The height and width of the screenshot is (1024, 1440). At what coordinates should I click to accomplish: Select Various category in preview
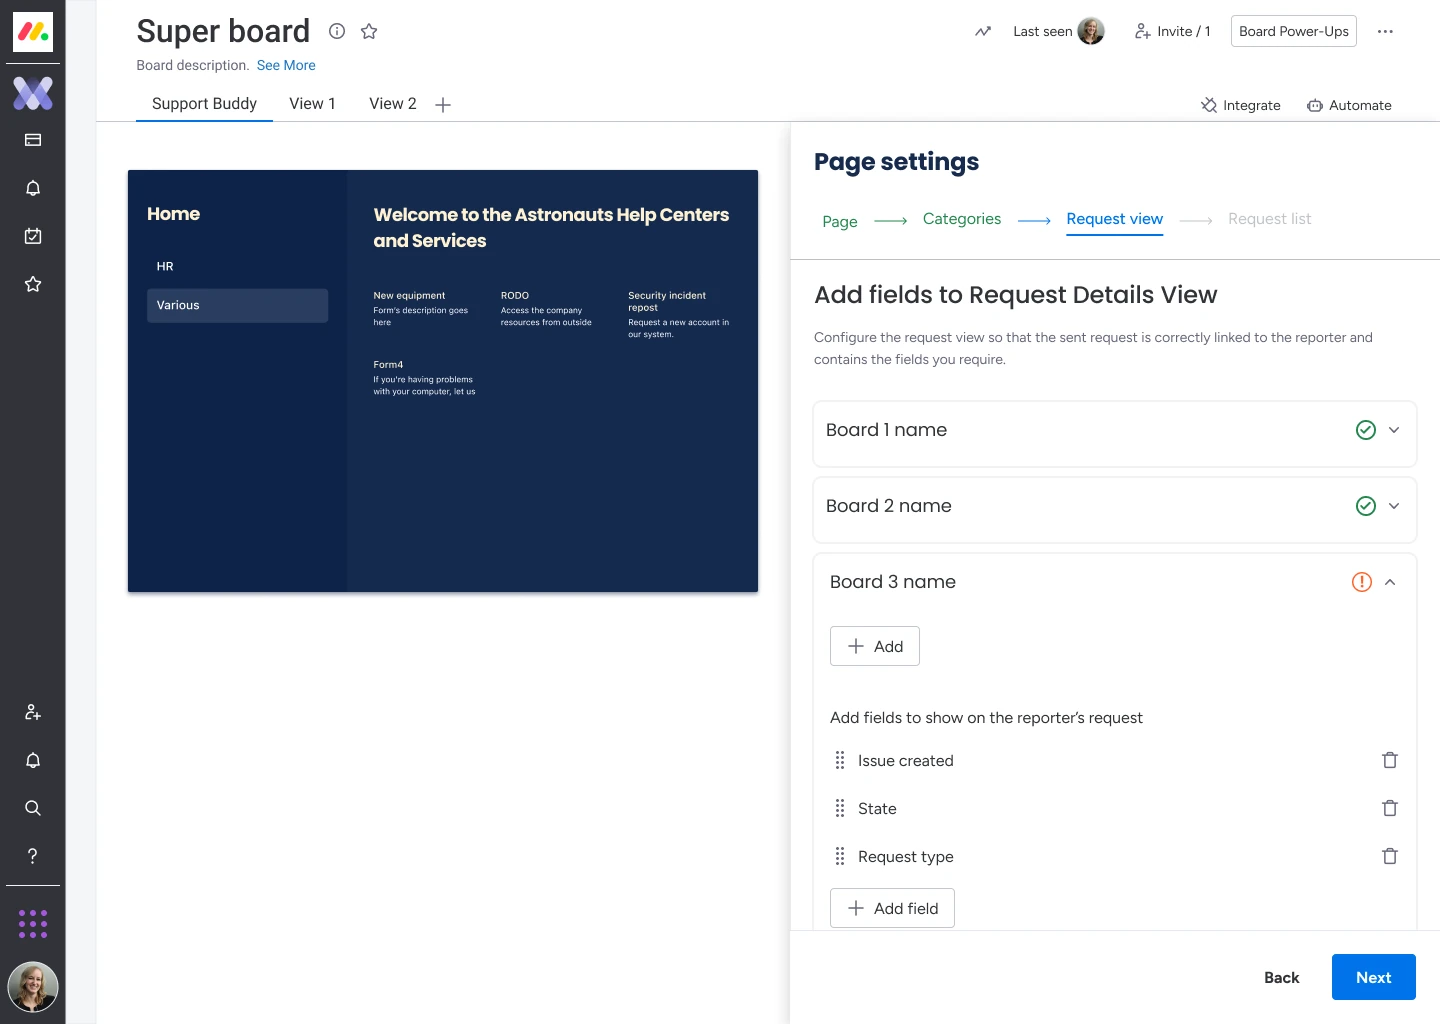[x=237, y=306]
